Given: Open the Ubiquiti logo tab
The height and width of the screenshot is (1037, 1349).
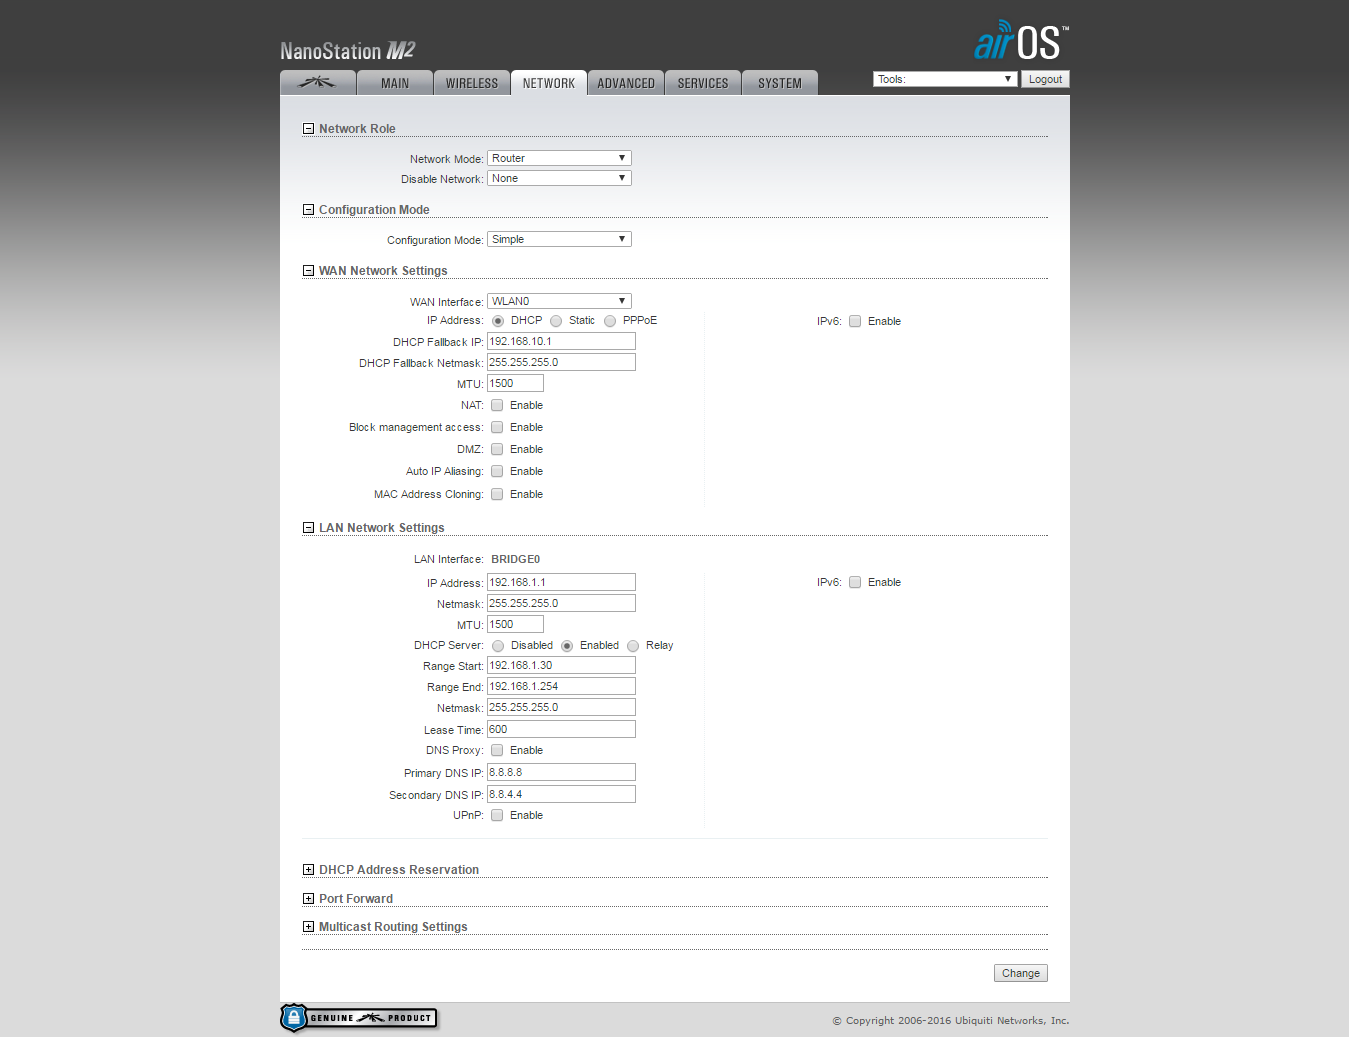Looking at the screenshot, I should [318, 83].
